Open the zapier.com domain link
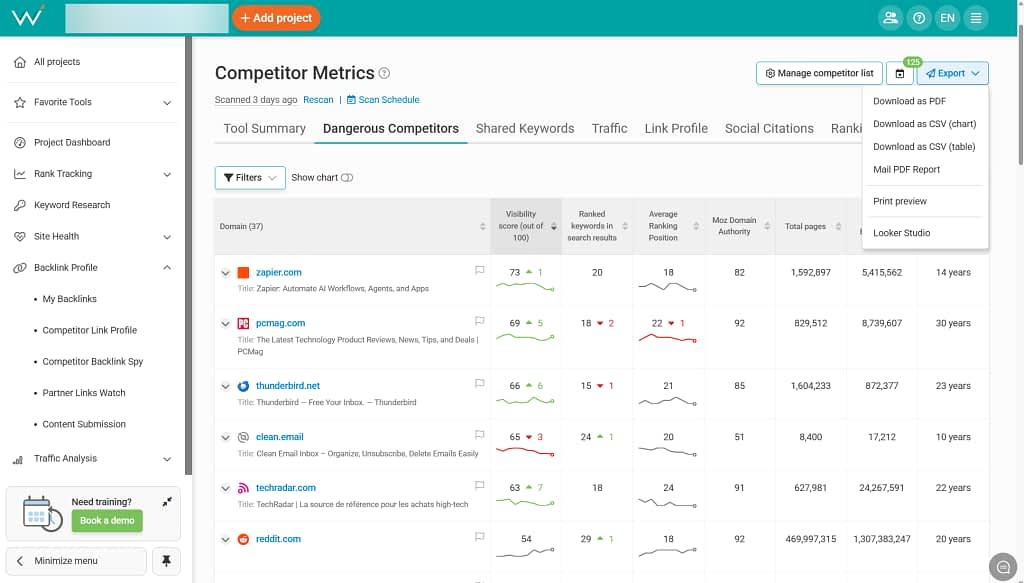This screenshot has height=583, width=1024. coord(279,273)
